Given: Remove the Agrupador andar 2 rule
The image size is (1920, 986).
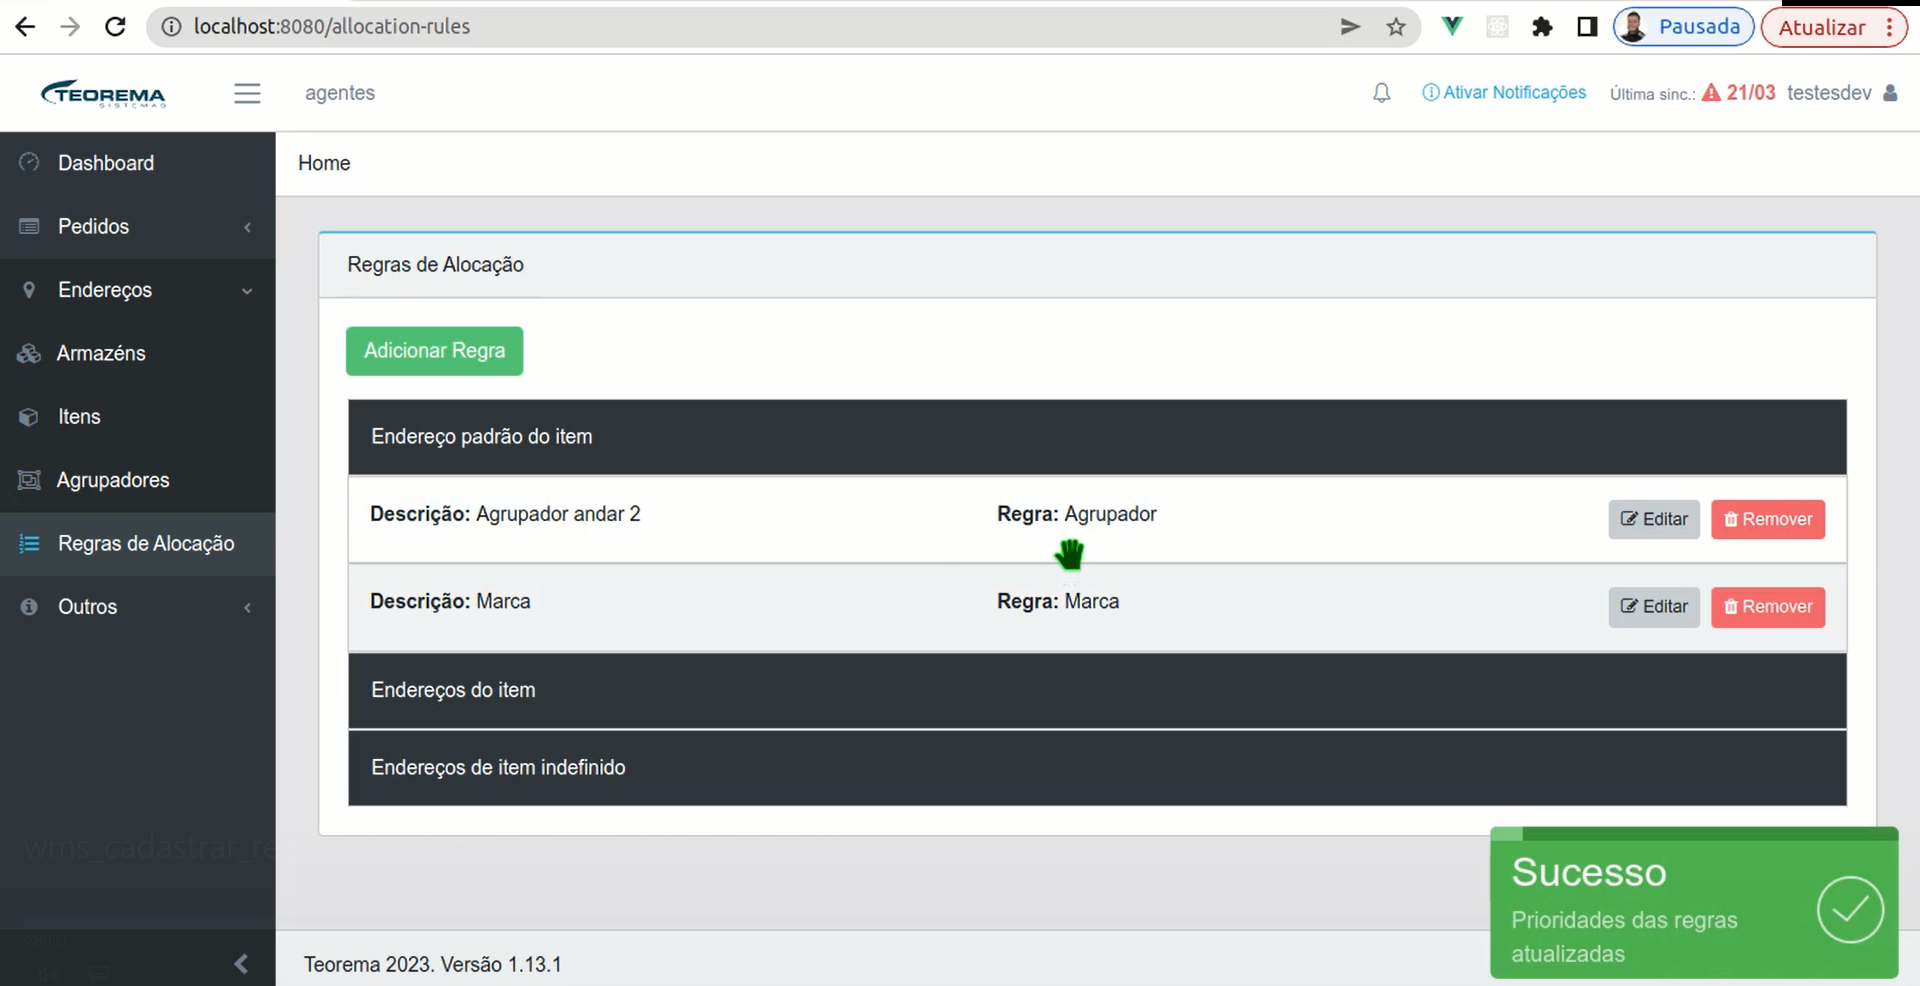Looking at the screenshot, I should [1768, 519].
